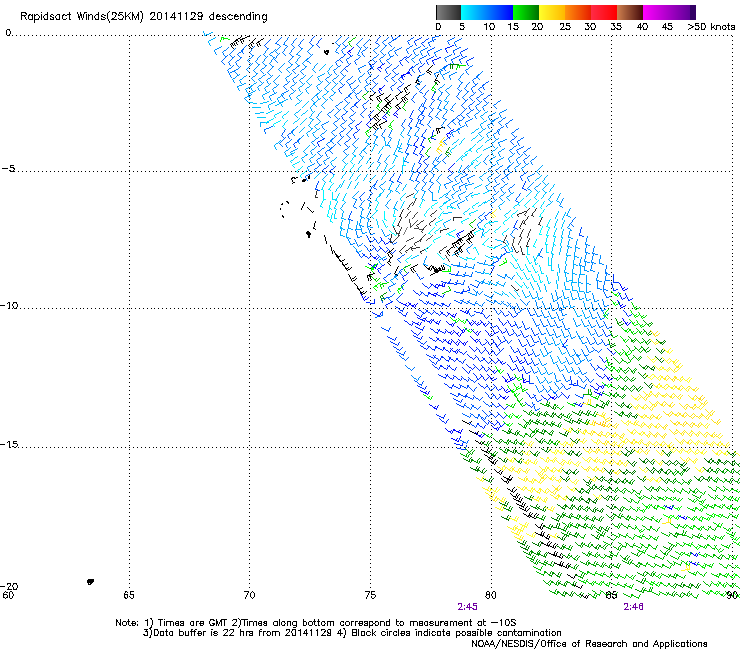Click the '70' longitude axis label
The image size is (740, 650).
(x=249, y=595)
